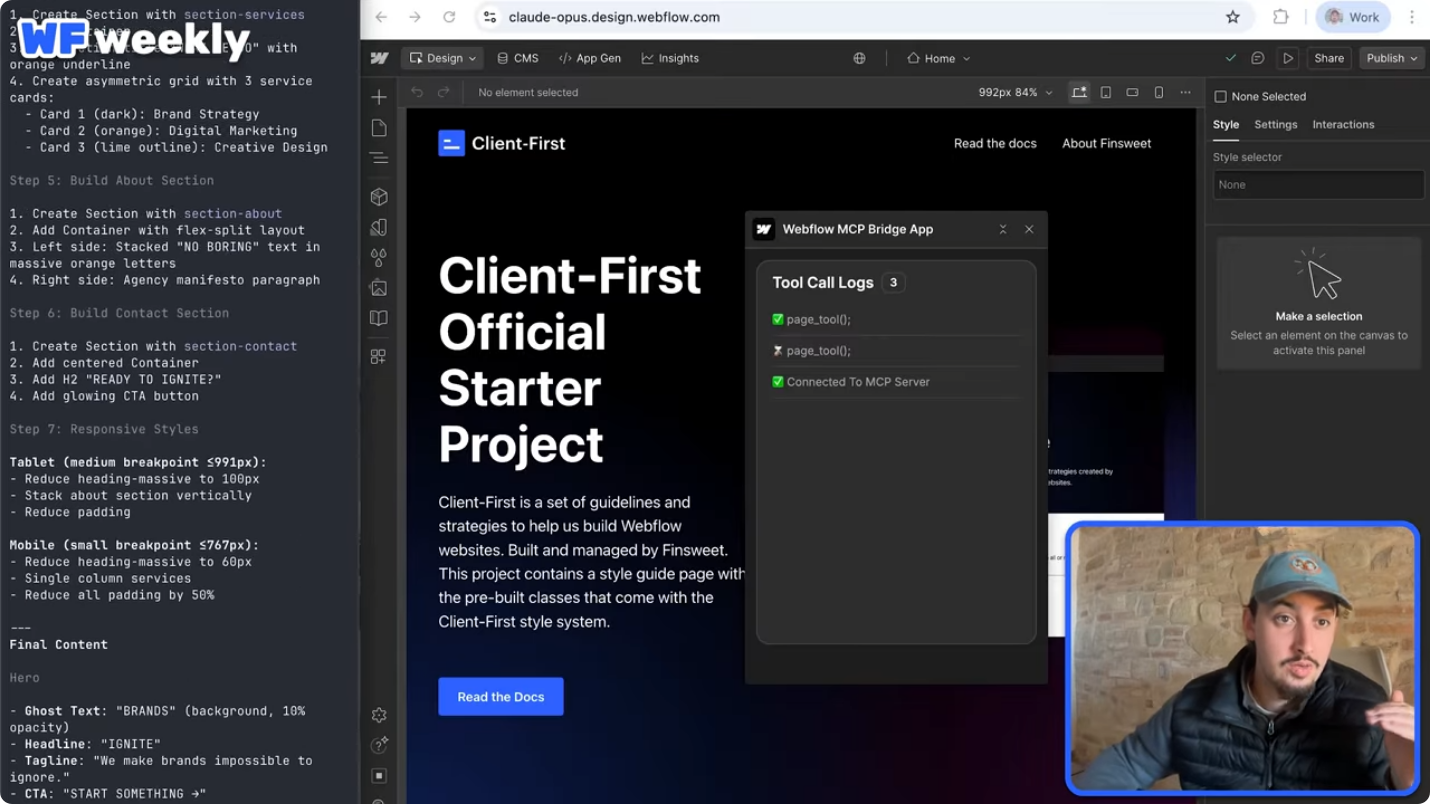This screenshot has height=804, width=1430.
Task: Click the Style selector input field
Action: (1318, 185)
